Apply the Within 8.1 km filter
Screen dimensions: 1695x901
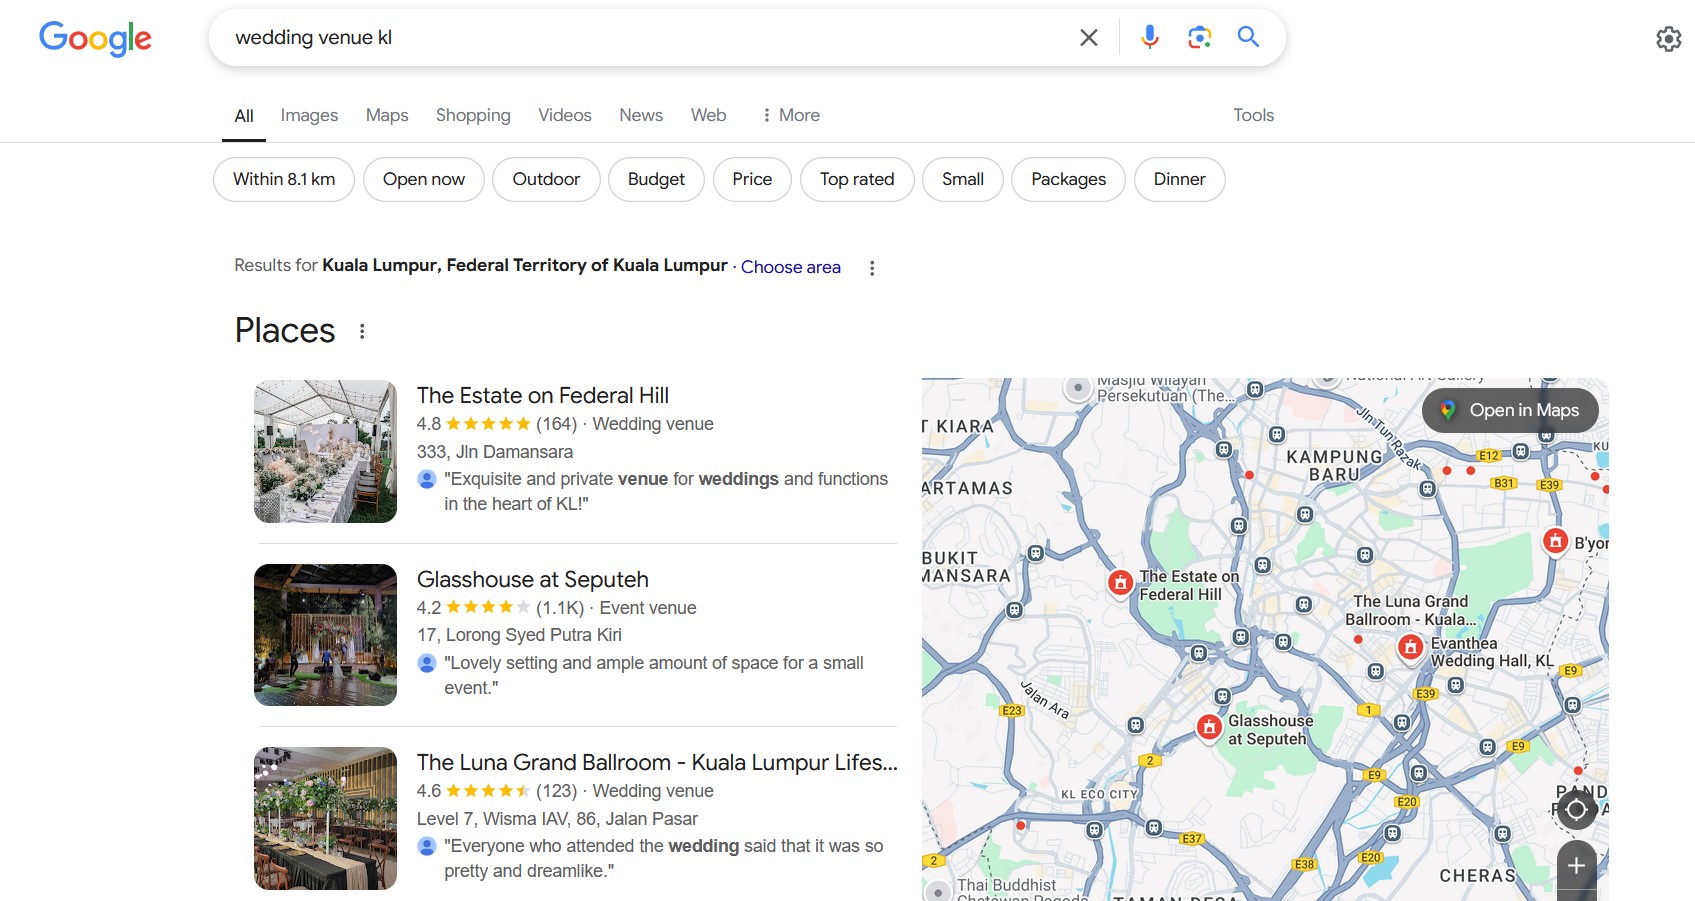[284, 179]
